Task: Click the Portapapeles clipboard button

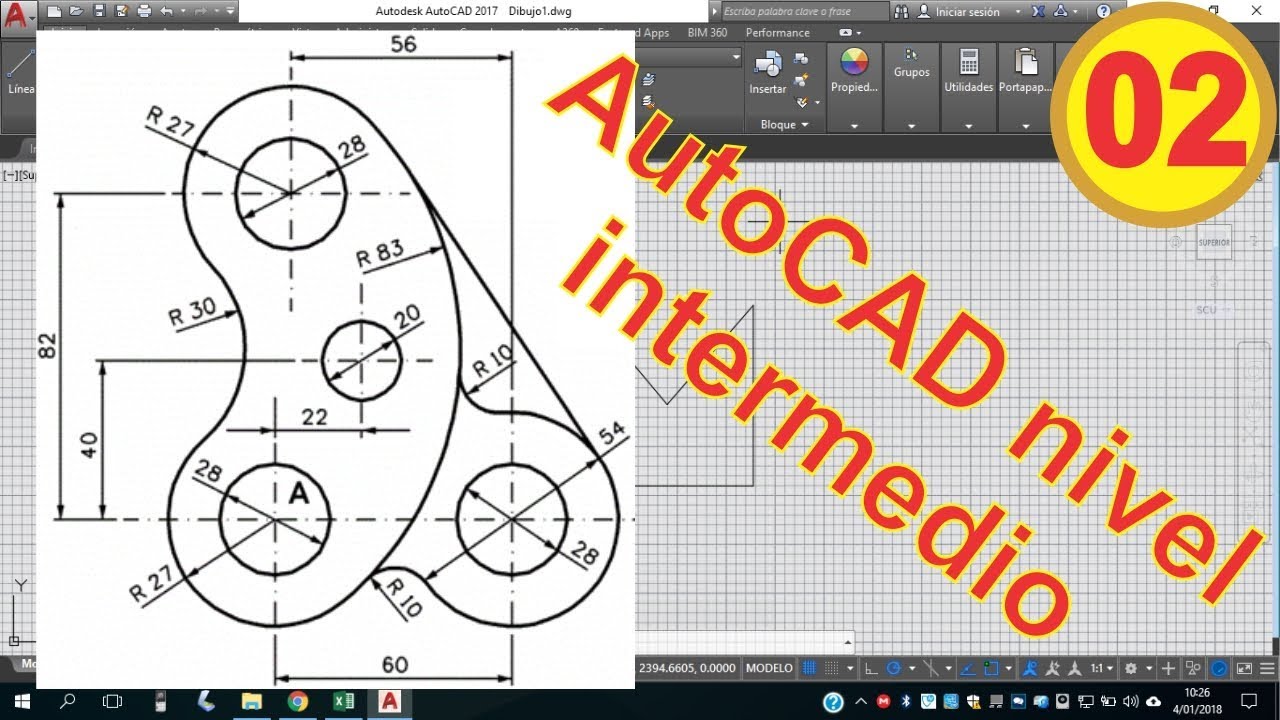Action: tap(1026, 71)
